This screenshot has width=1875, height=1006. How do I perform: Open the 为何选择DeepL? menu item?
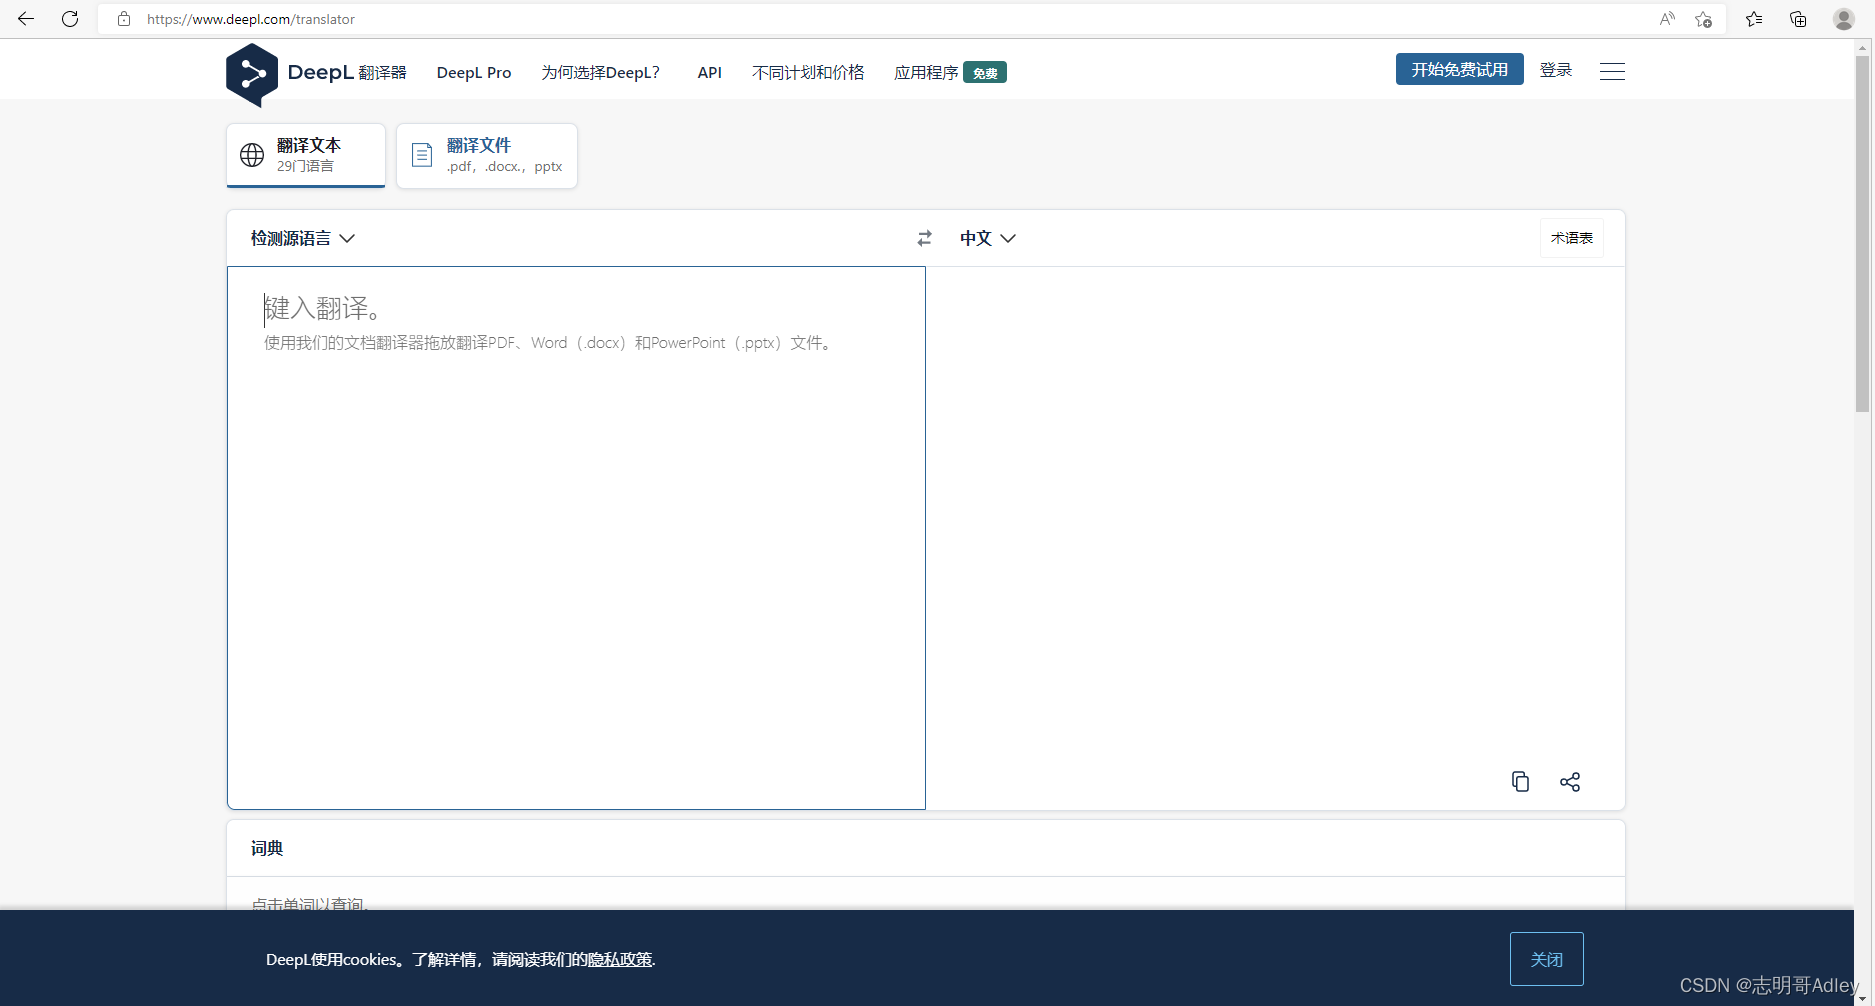[x=601, y=73]
